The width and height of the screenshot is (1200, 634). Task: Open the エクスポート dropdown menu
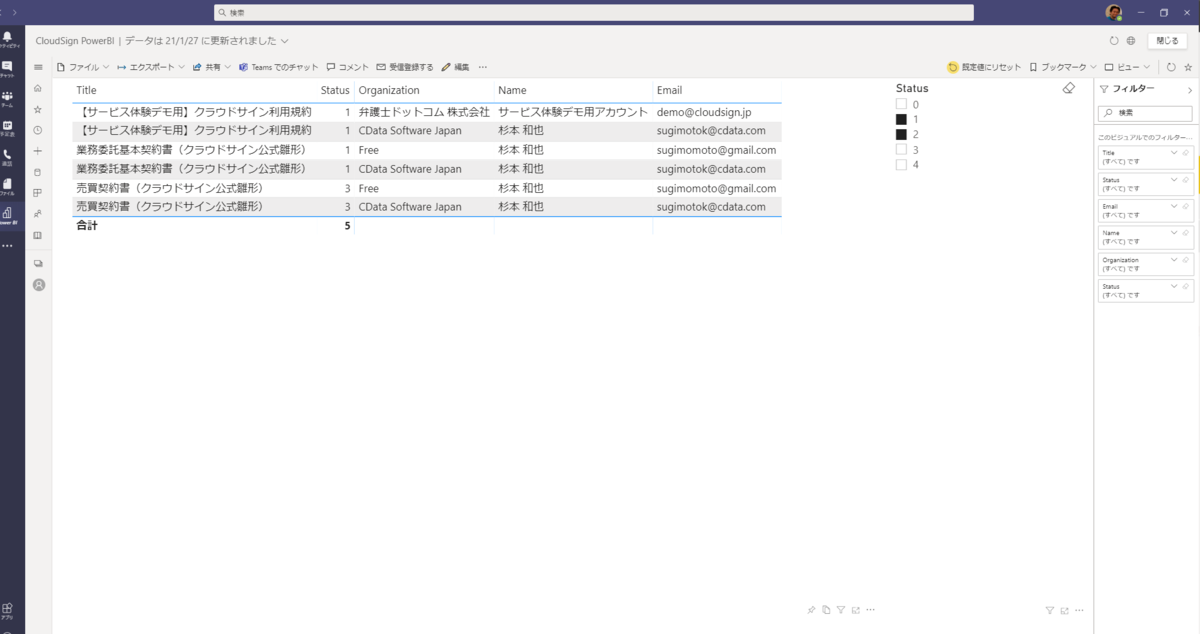151,67
